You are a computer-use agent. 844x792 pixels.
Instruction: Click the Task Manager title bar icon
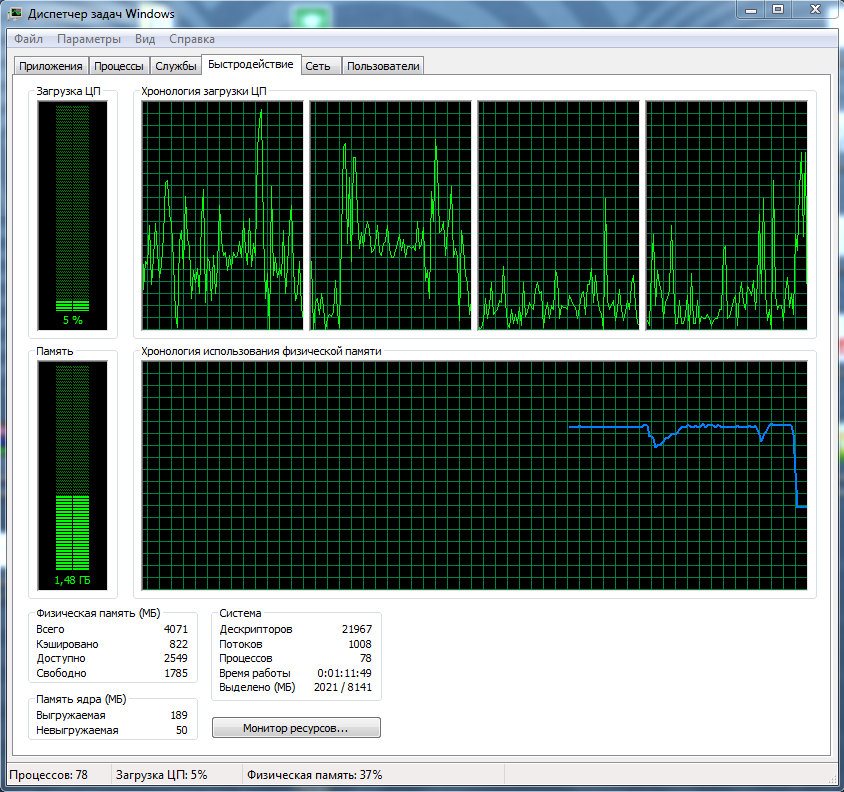tap(16, 14)
